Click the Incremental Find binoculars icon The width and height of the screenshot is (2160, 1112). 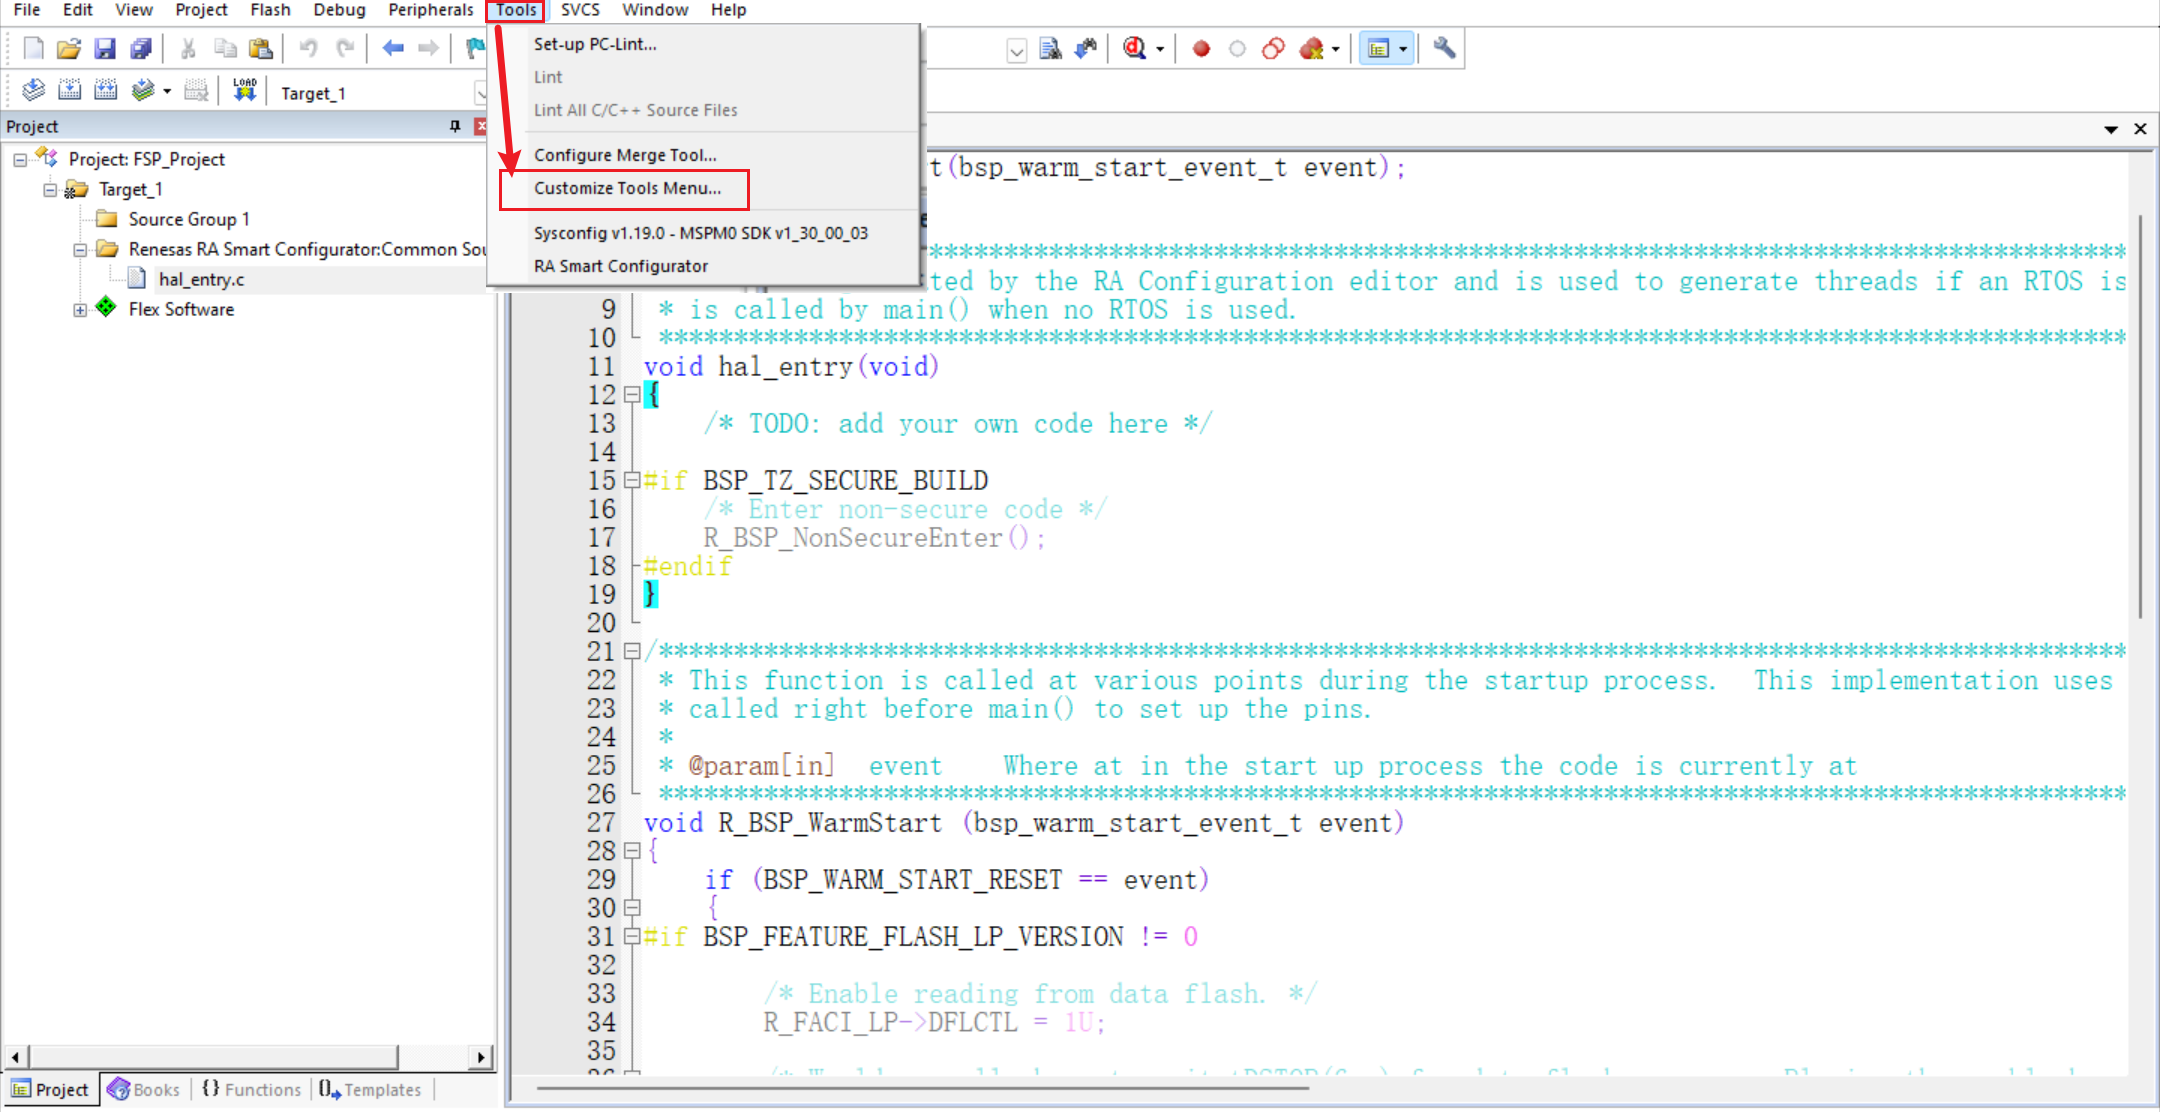coord(1086,48)
